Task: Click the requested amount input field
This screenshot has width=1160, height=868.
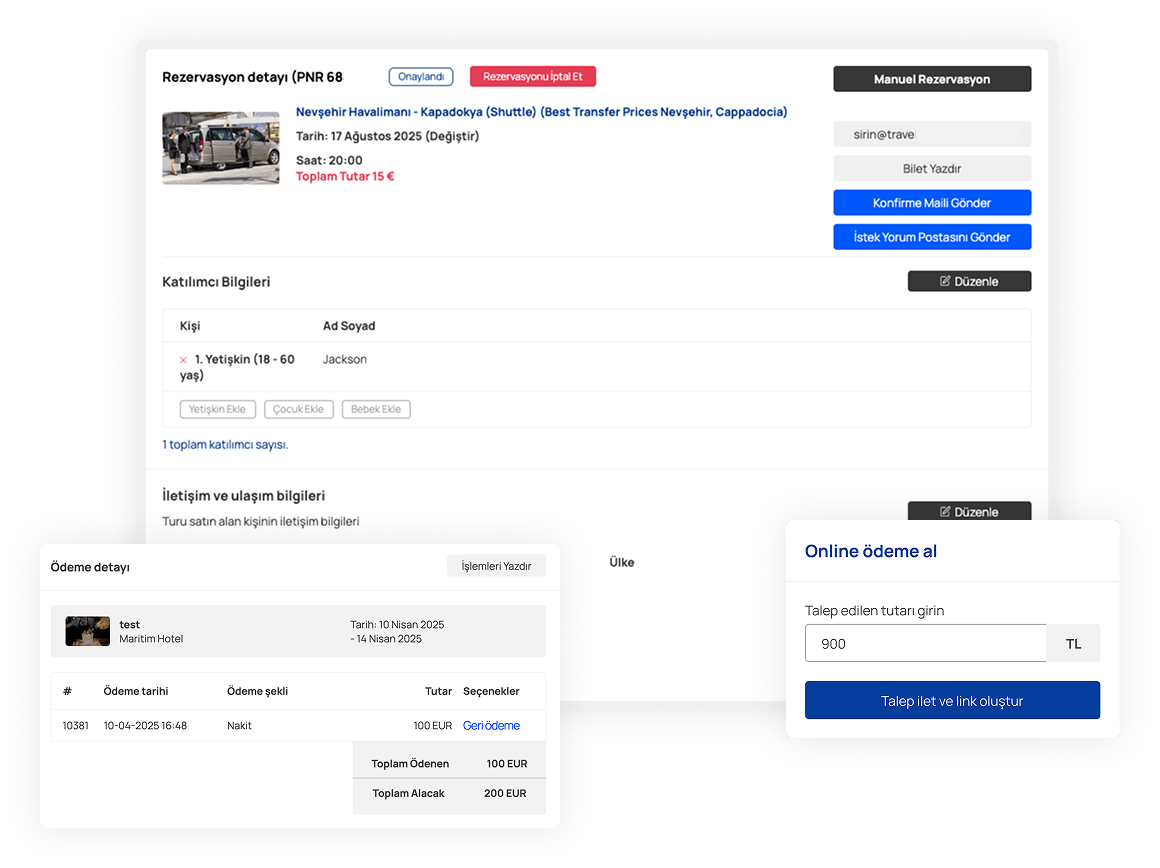Action: 925,644
